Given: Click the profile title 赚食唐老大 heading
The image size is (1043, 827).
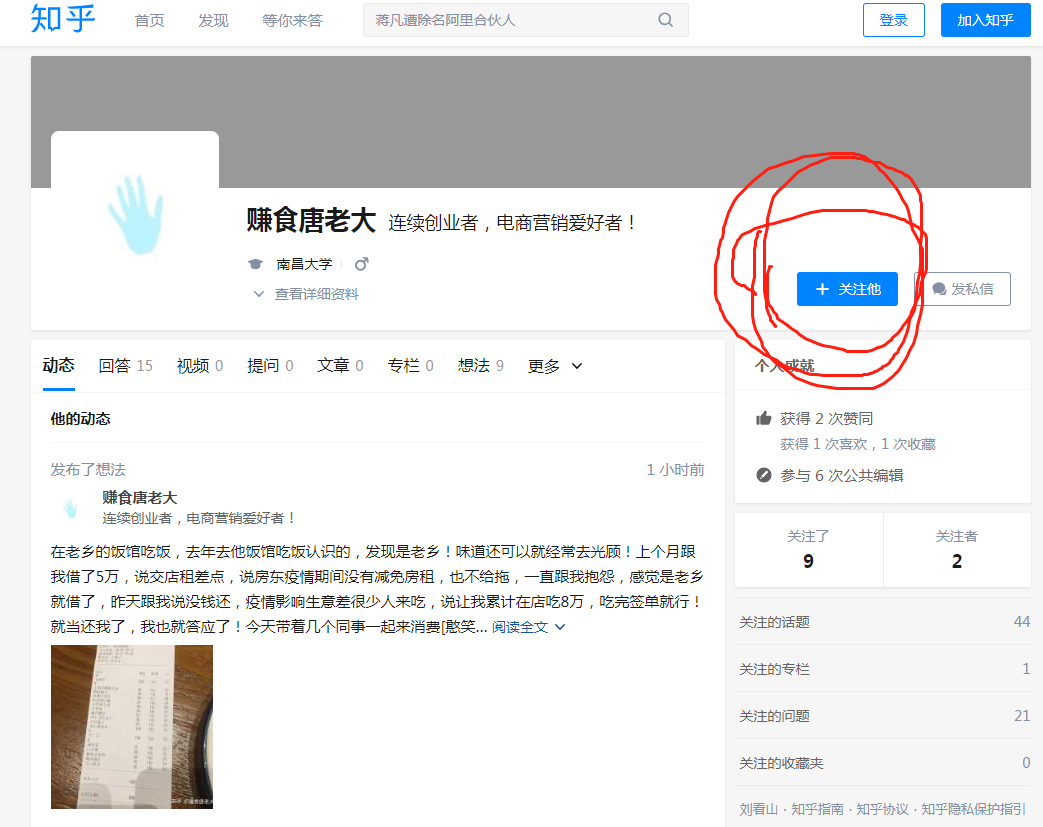Looking at the screenshot, I should (311, 220).
